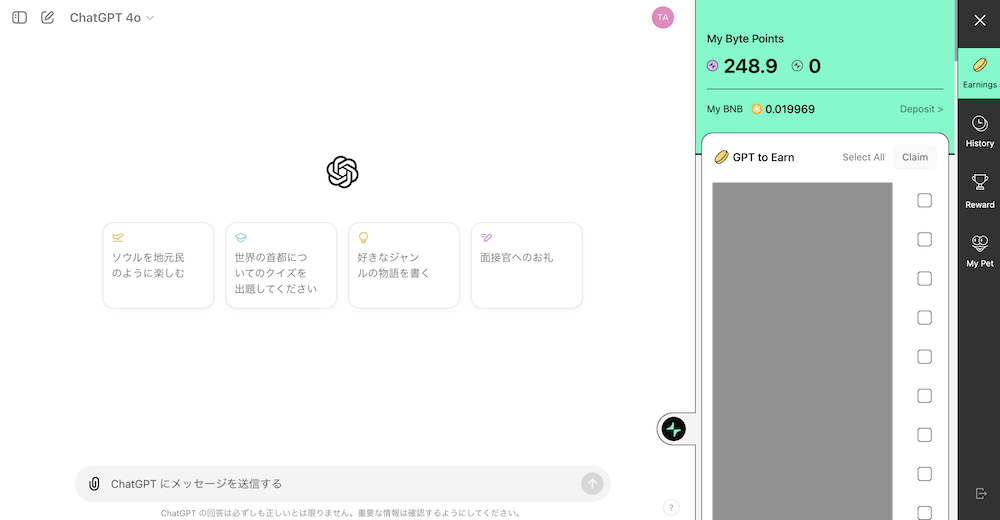This screenshot has height=520, width=1000.
Task: Toggle the ChatGPT sidebar panel icon
Action: (x=20, y=18)
